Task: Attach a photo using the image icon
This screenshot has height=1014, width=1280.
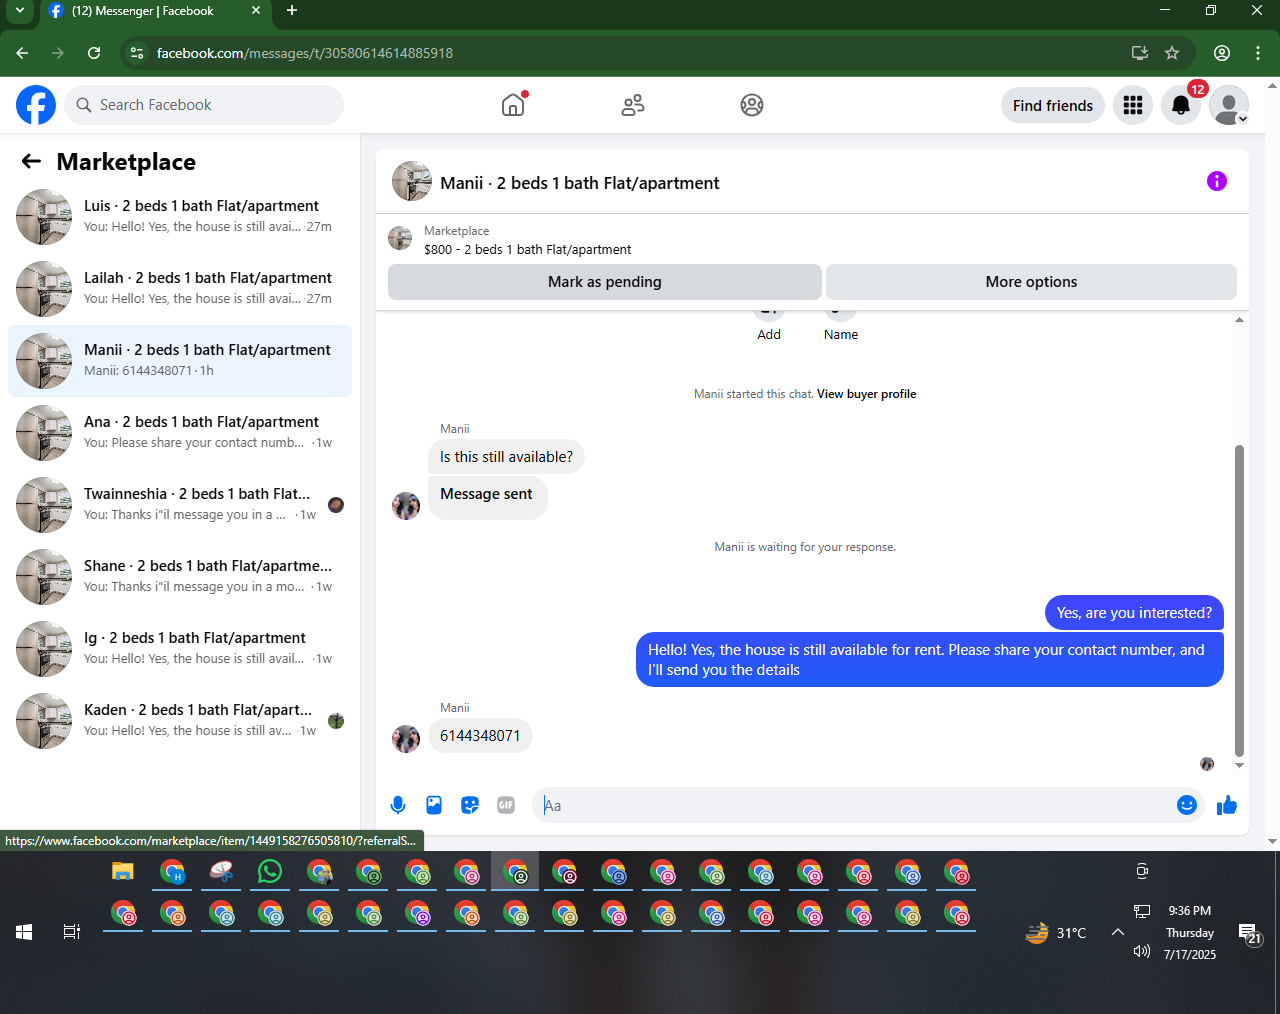Action: click(x=434, y=805)
